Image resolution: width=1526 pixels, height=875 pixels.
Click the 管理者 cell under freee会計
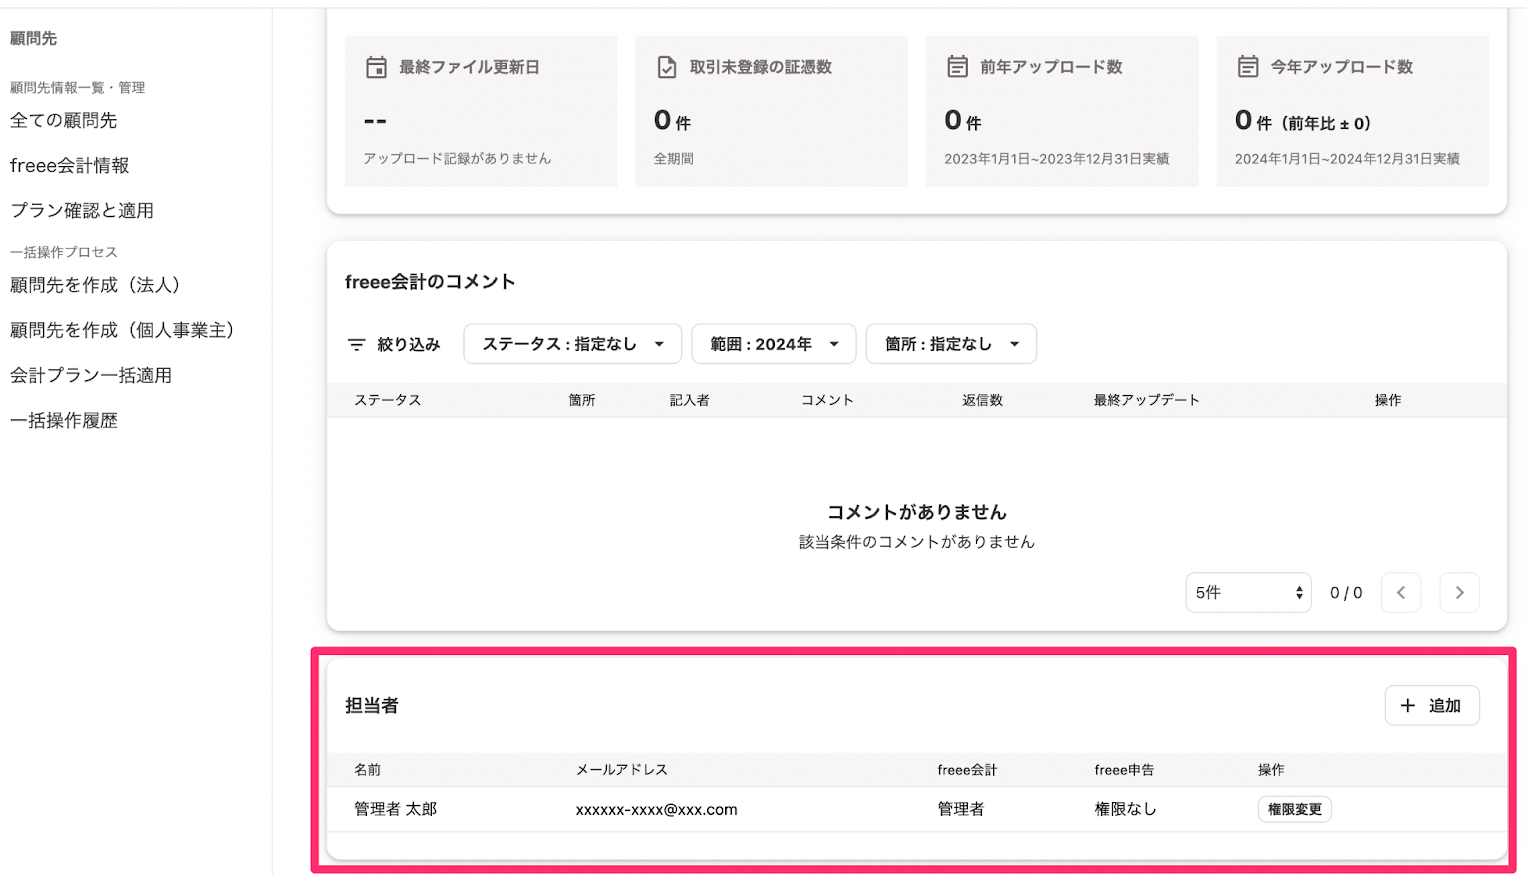[x=961, y=809]
